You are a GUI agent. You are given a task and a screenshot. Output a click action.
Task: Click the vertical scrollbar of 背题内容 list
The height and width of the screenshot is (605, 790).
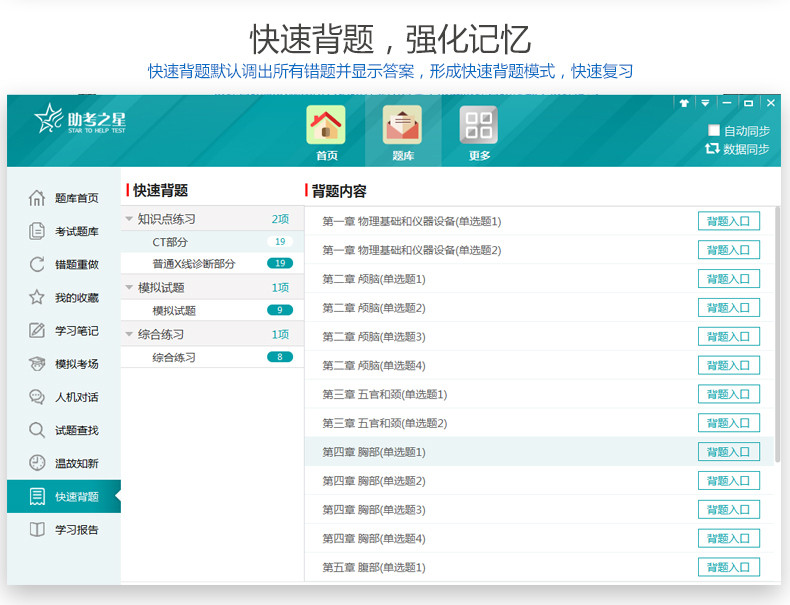[777, 332]
